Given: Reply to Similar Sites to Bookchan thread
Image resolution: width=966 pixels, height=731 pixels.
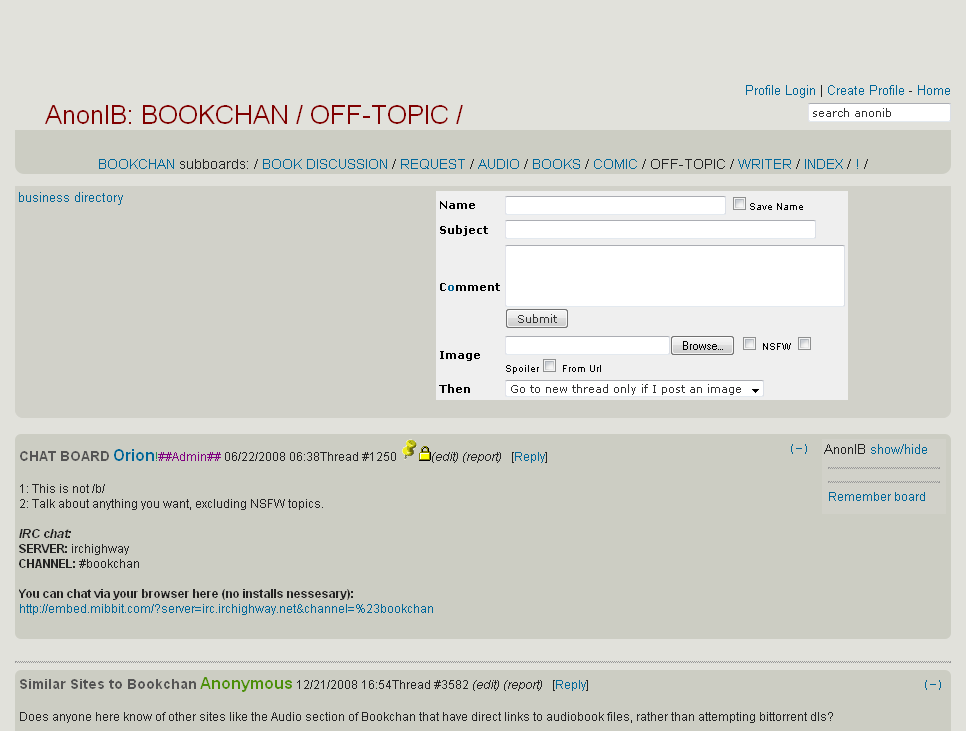Looking at the screenshot, I should tap(570, 685).
